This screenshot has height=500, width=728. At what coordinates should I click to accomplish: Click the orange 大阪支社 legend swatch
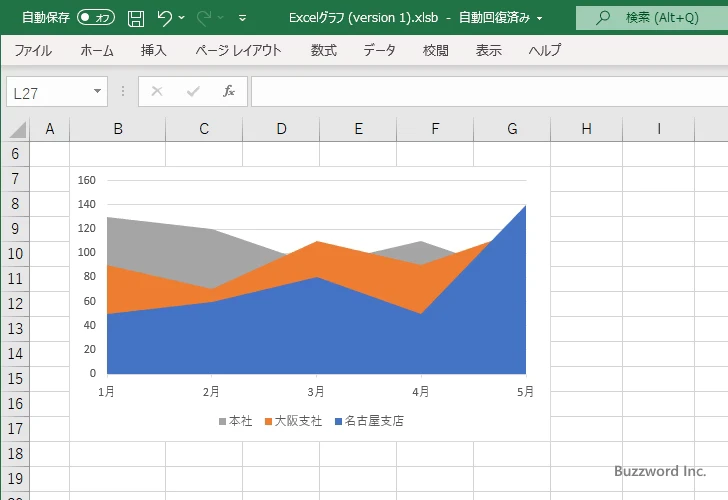tap(268, 422)
